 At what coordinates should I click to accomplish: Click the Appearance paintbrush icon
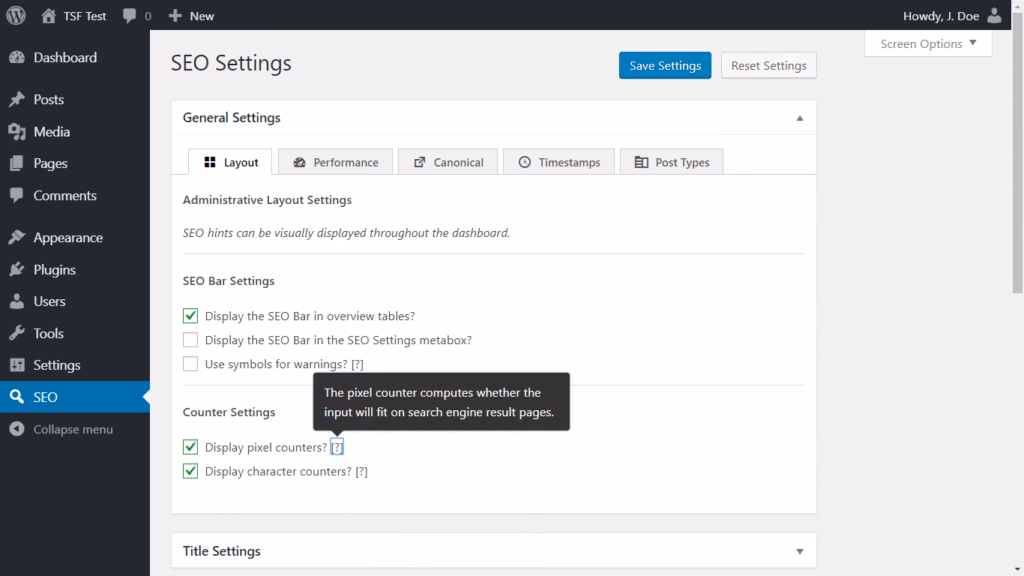coord(21,237)
